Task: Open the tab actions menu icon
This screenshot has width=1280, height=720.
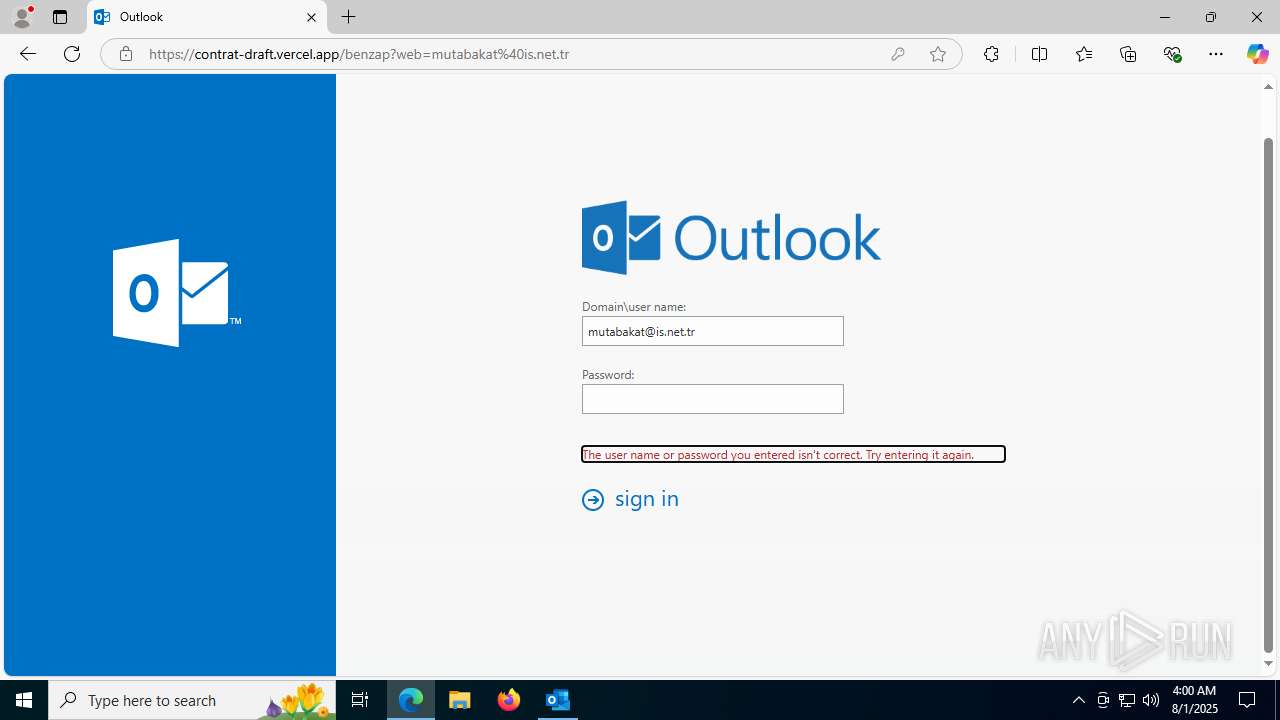Action: click(60, 17)
